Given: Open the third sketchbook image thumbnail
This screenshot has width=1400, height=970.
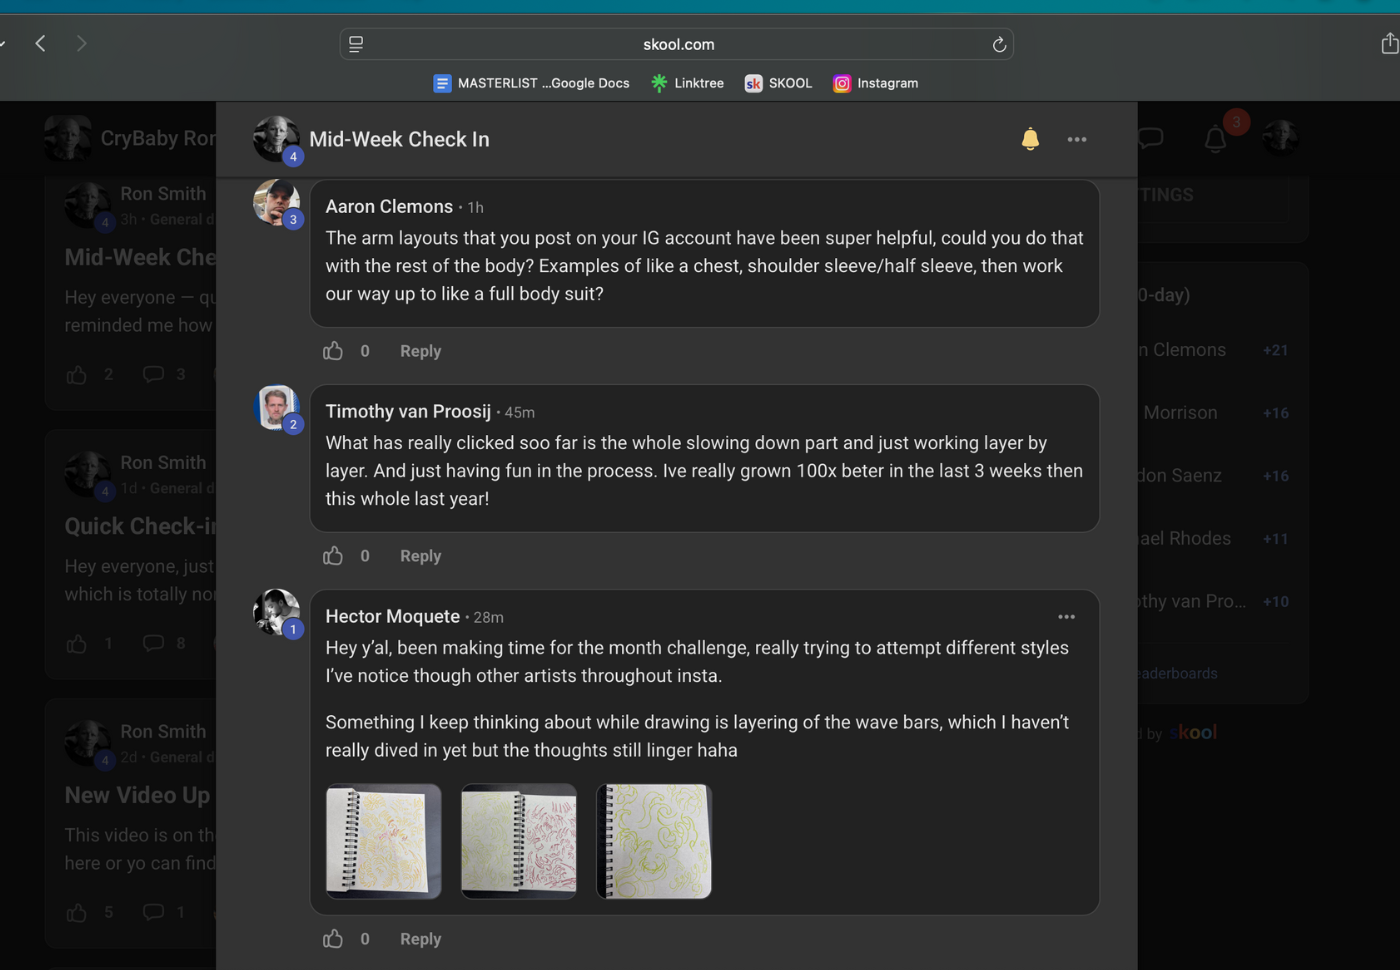Looking at the screenshot, I should pyautogui.click(x=654, y=841).
